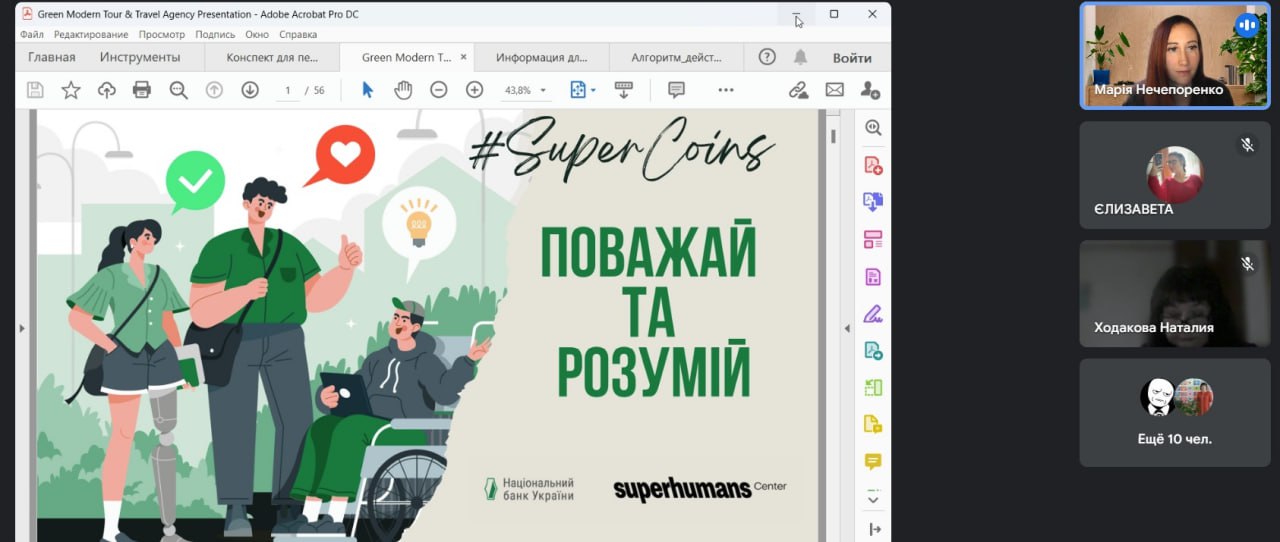1280x542 pixels.
Task: Click the envelope email icon
Action: [x=834, y=90]
